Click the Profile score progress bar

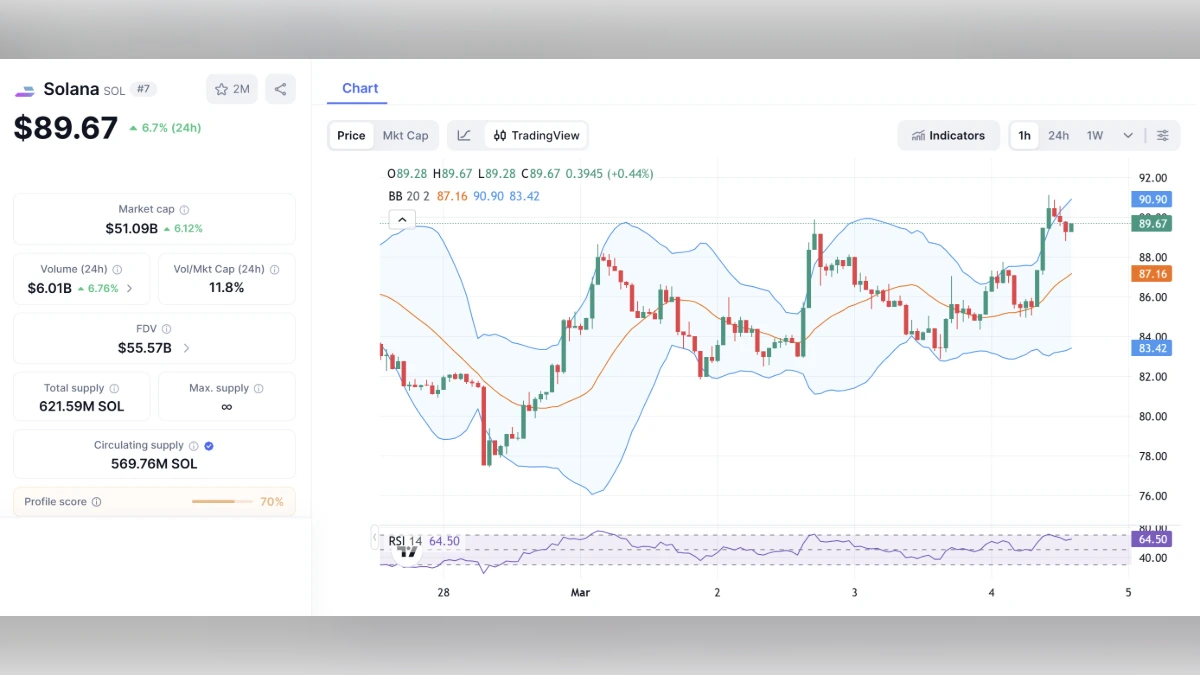pos(220,501)
